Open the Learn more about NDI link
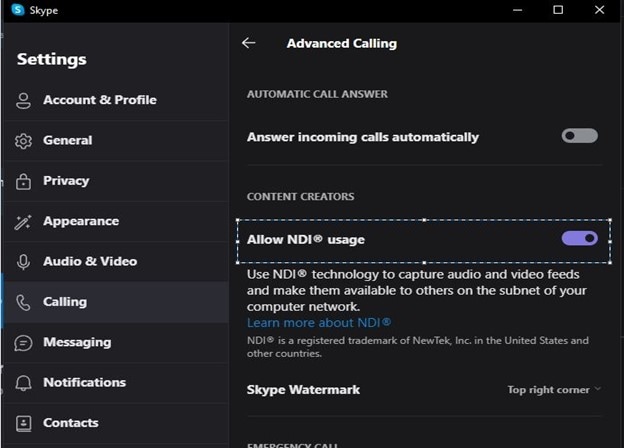The image size is (624, 448). tap(319, 323)
